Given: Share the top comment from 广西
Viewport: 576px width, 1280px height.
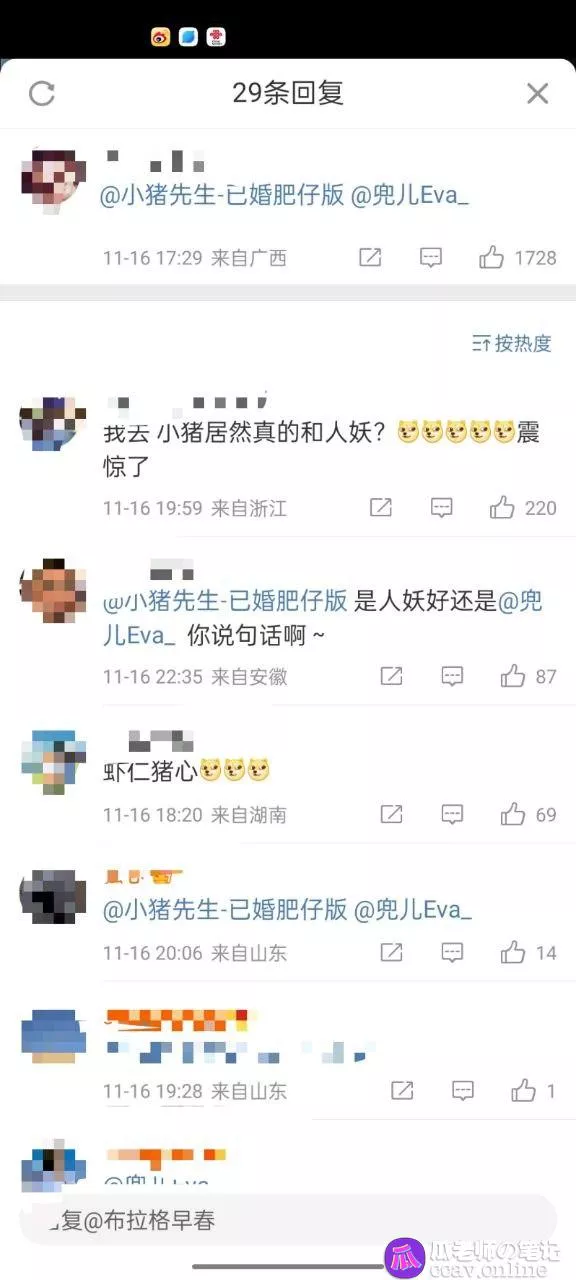Looking at the screenshot, I should [x=370, y=258].
